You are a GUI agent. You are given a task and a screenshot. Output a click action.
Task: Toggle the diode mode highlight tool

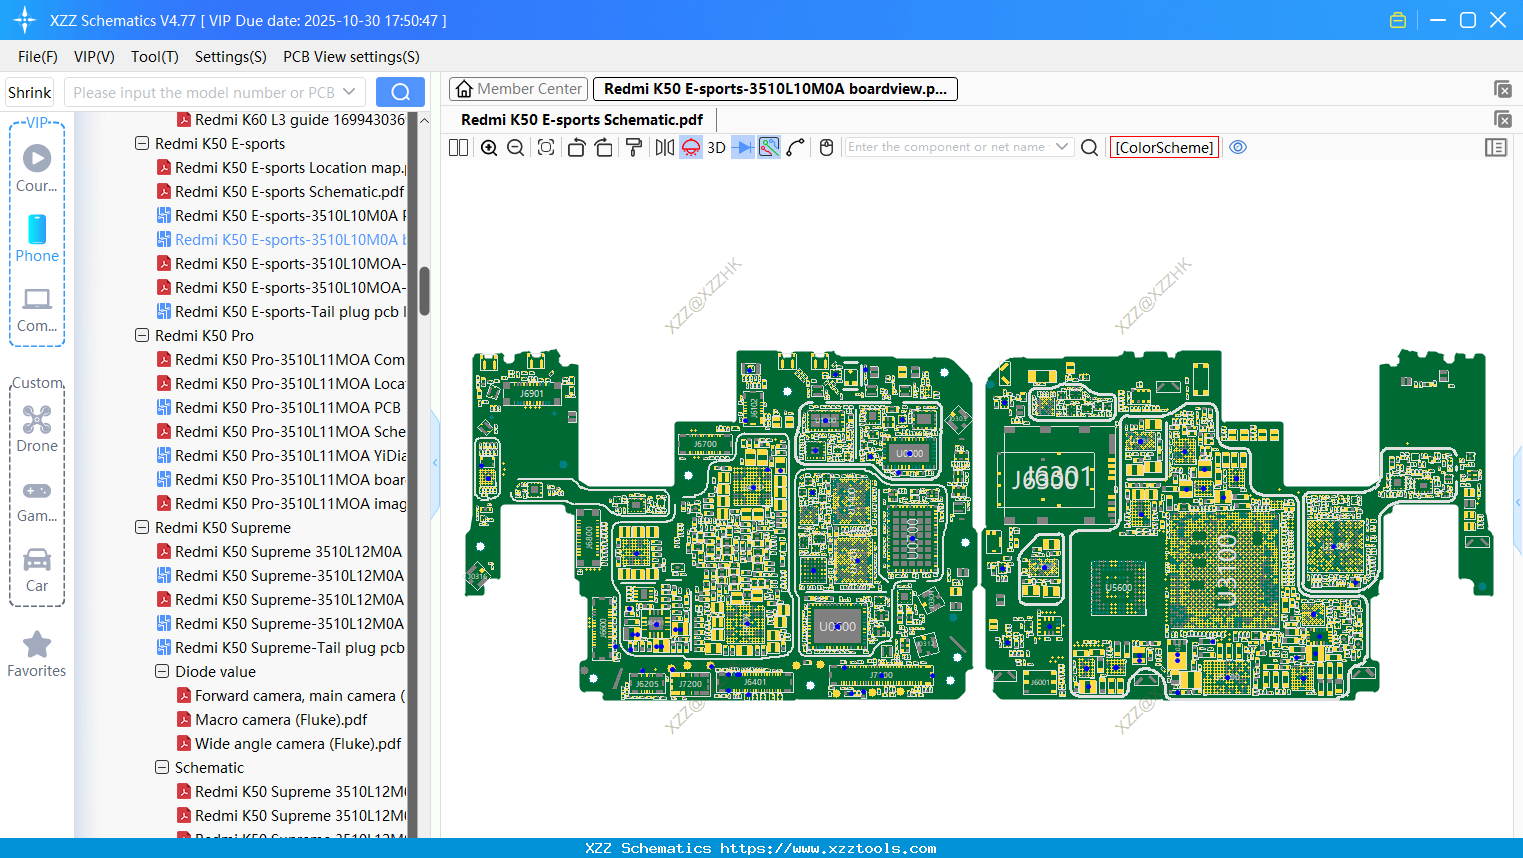(x=741, y=146)
